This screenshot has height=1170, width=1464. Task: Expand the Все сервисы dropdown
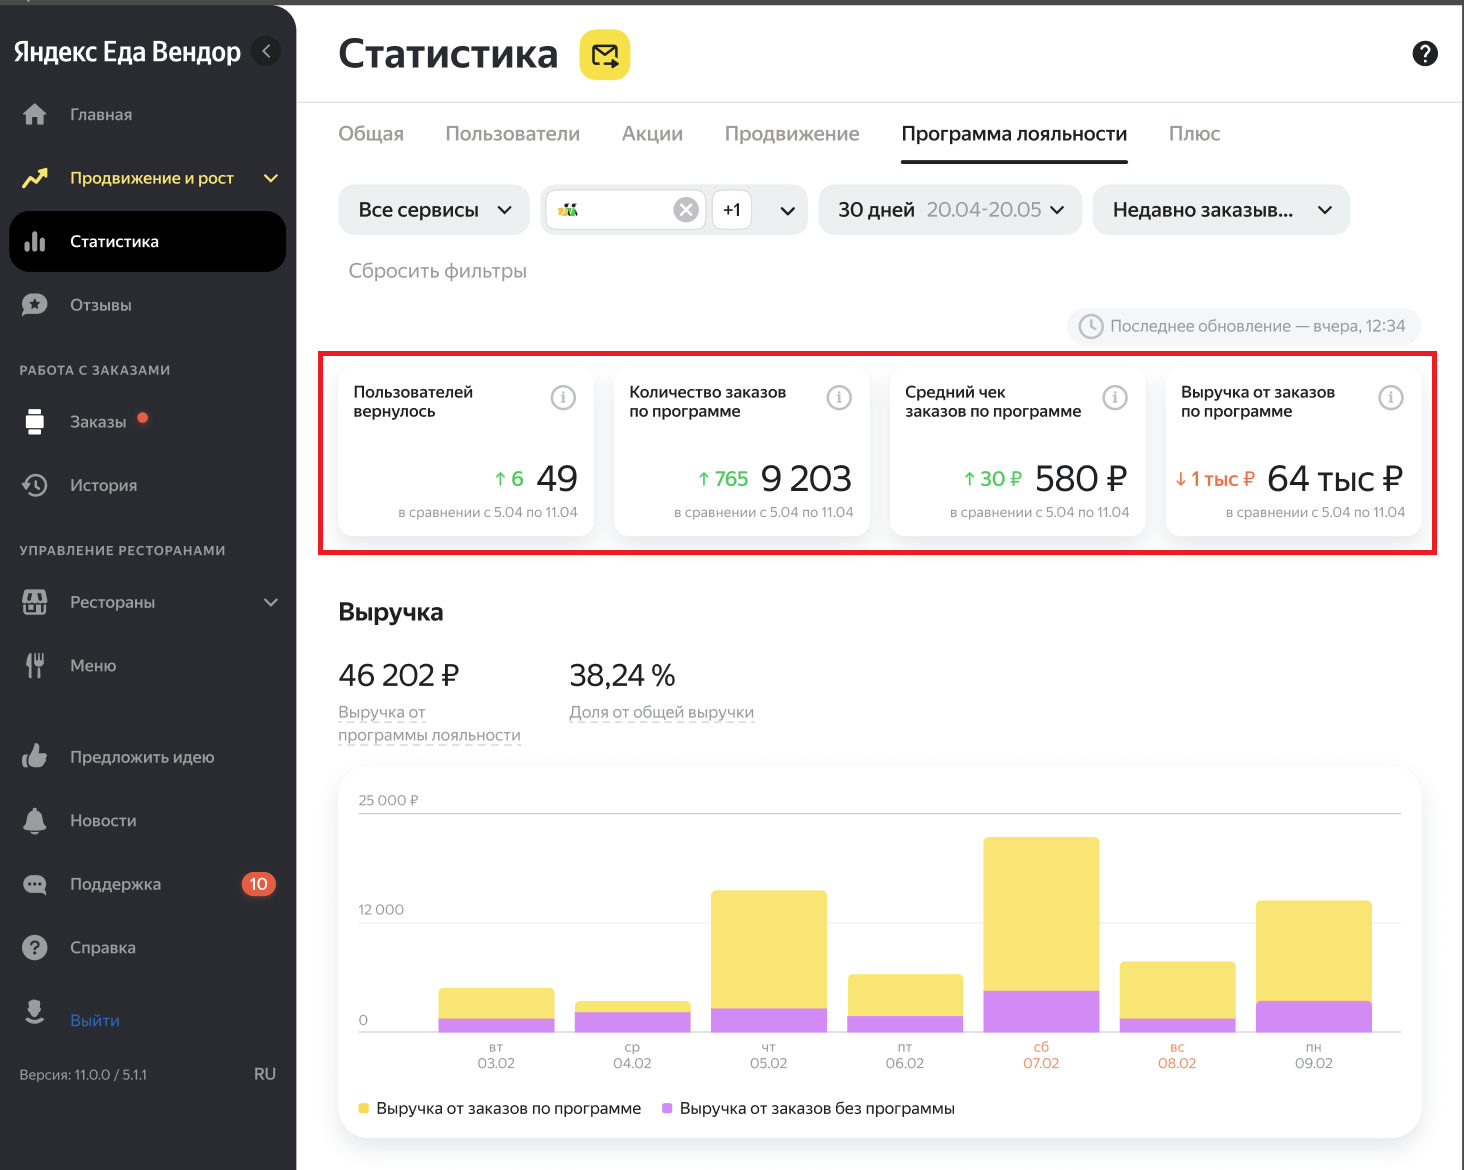pos(434,210)
